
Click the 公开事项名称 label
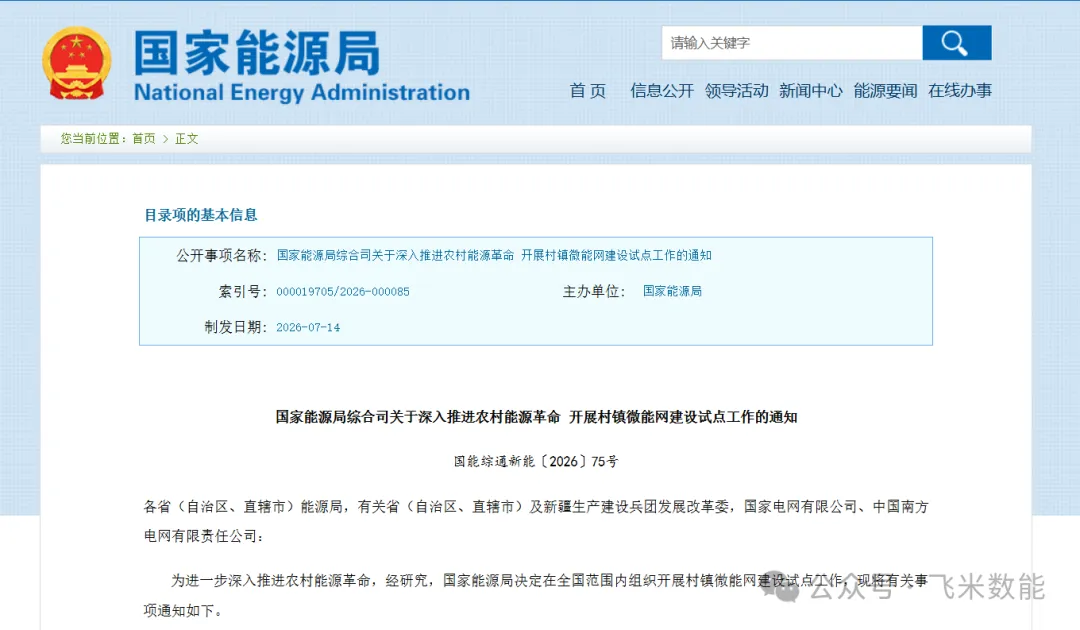[221, 256]
